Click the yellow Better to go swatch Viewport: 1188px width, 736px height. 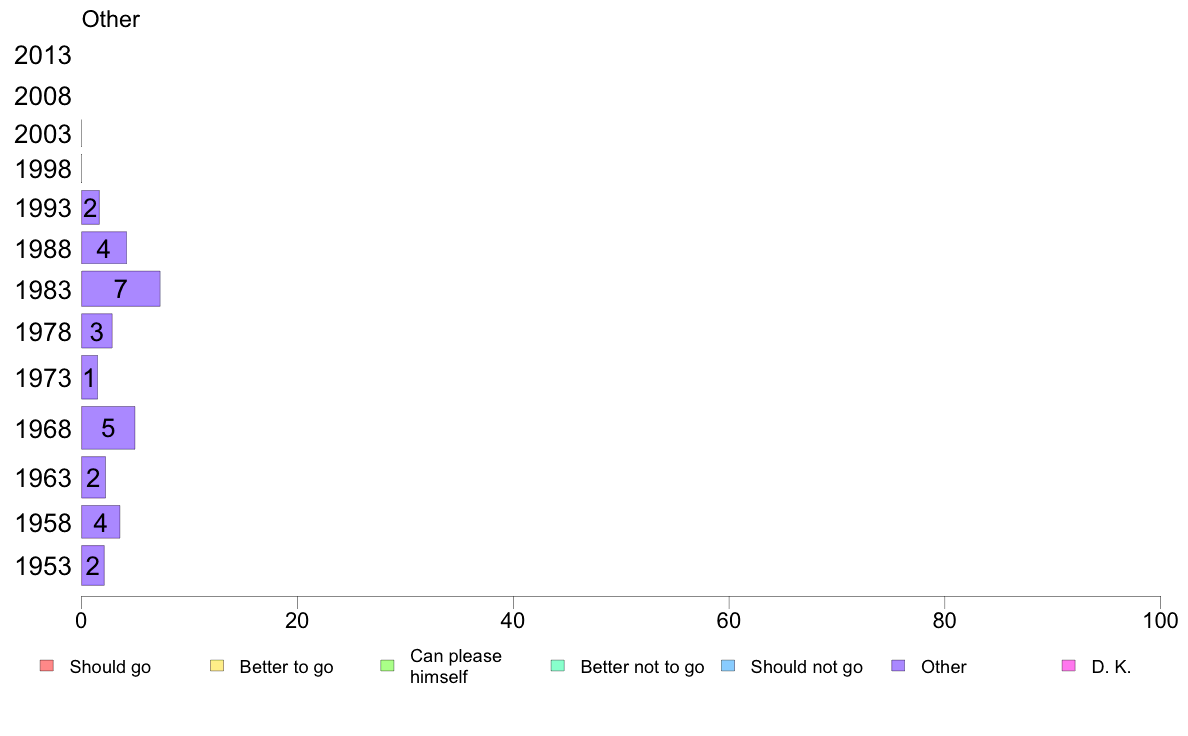tap(217, 666)
